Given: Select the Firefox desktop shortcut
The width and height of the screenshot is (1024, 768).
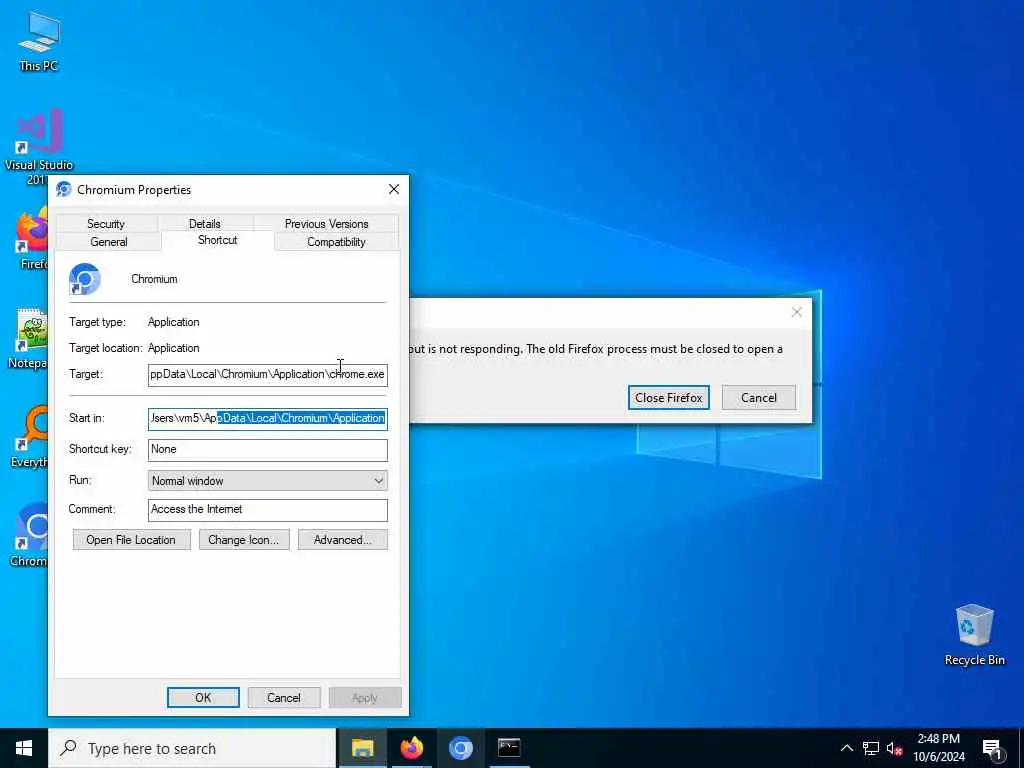Looking at the screenshot, I should tap(33, 239).
